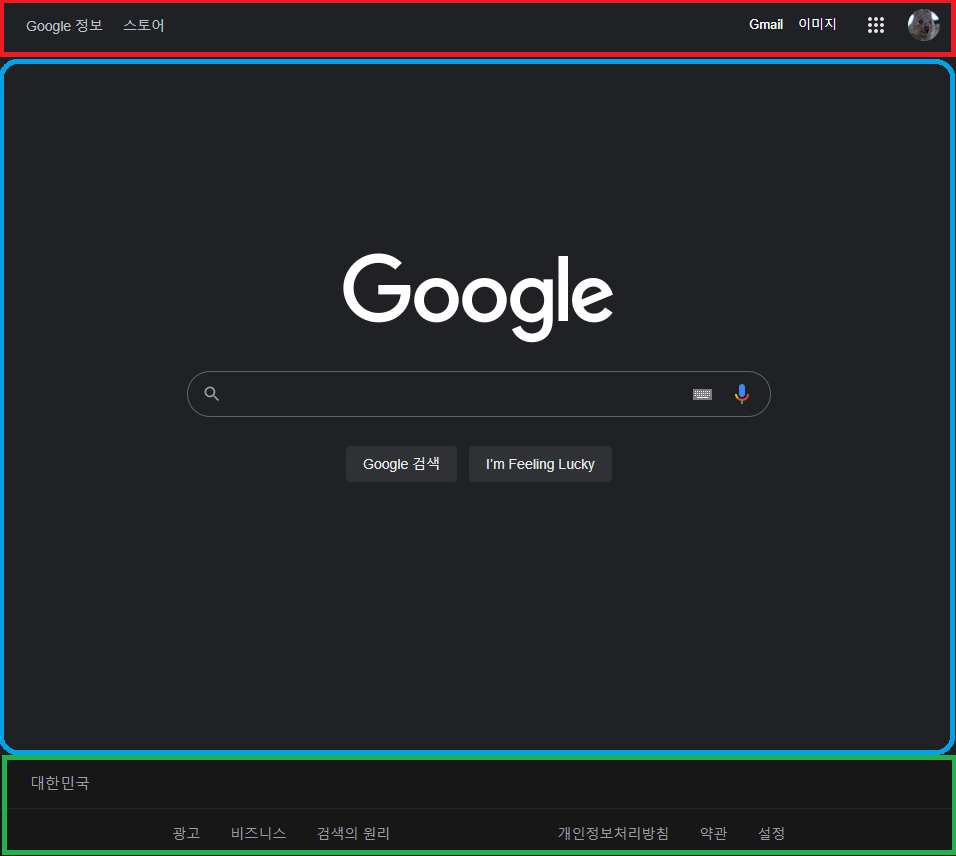The image size is (956, 856).
Task: Click the magnifier icon in search box
Action: 212,394
